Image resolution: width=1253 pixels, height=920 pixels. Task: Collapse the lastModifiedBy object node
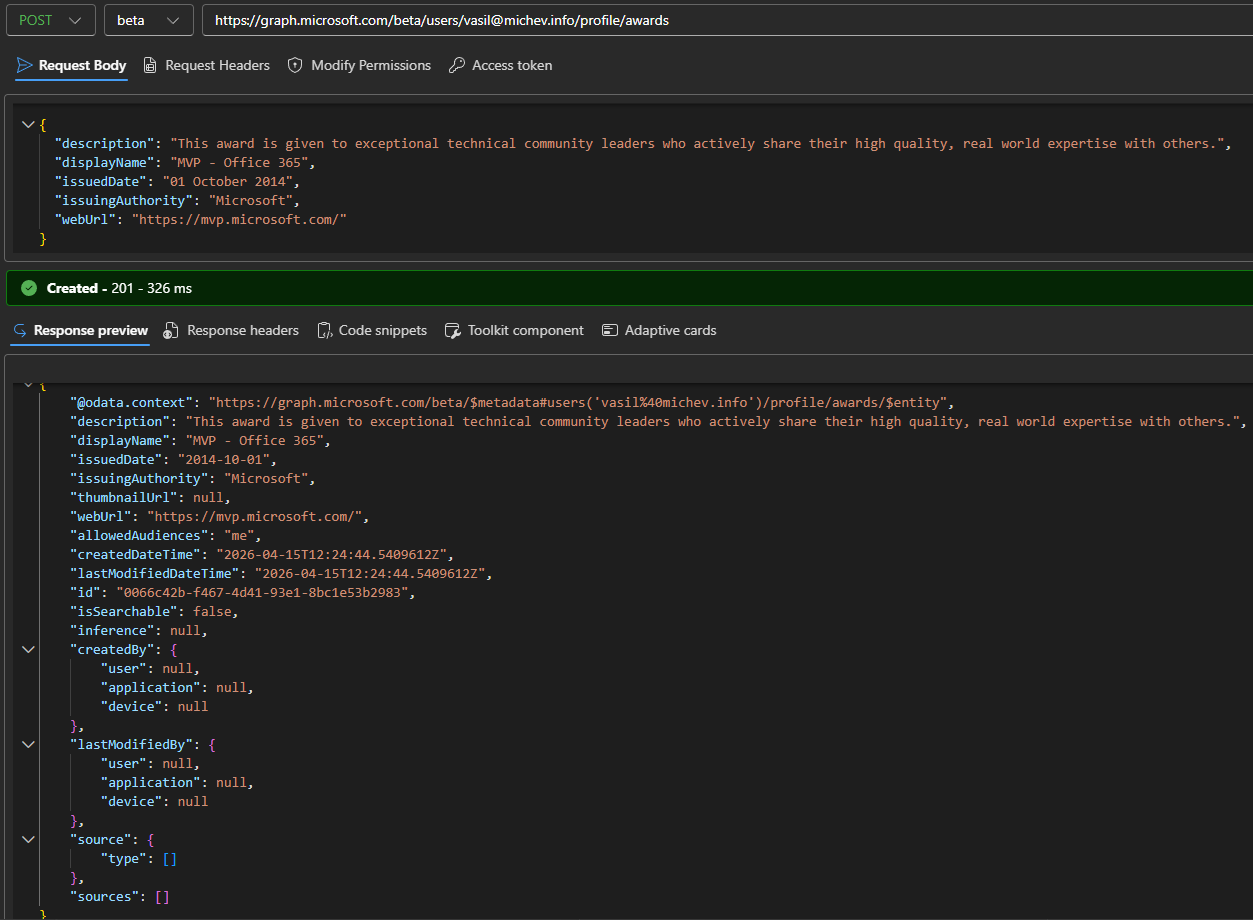27,745
